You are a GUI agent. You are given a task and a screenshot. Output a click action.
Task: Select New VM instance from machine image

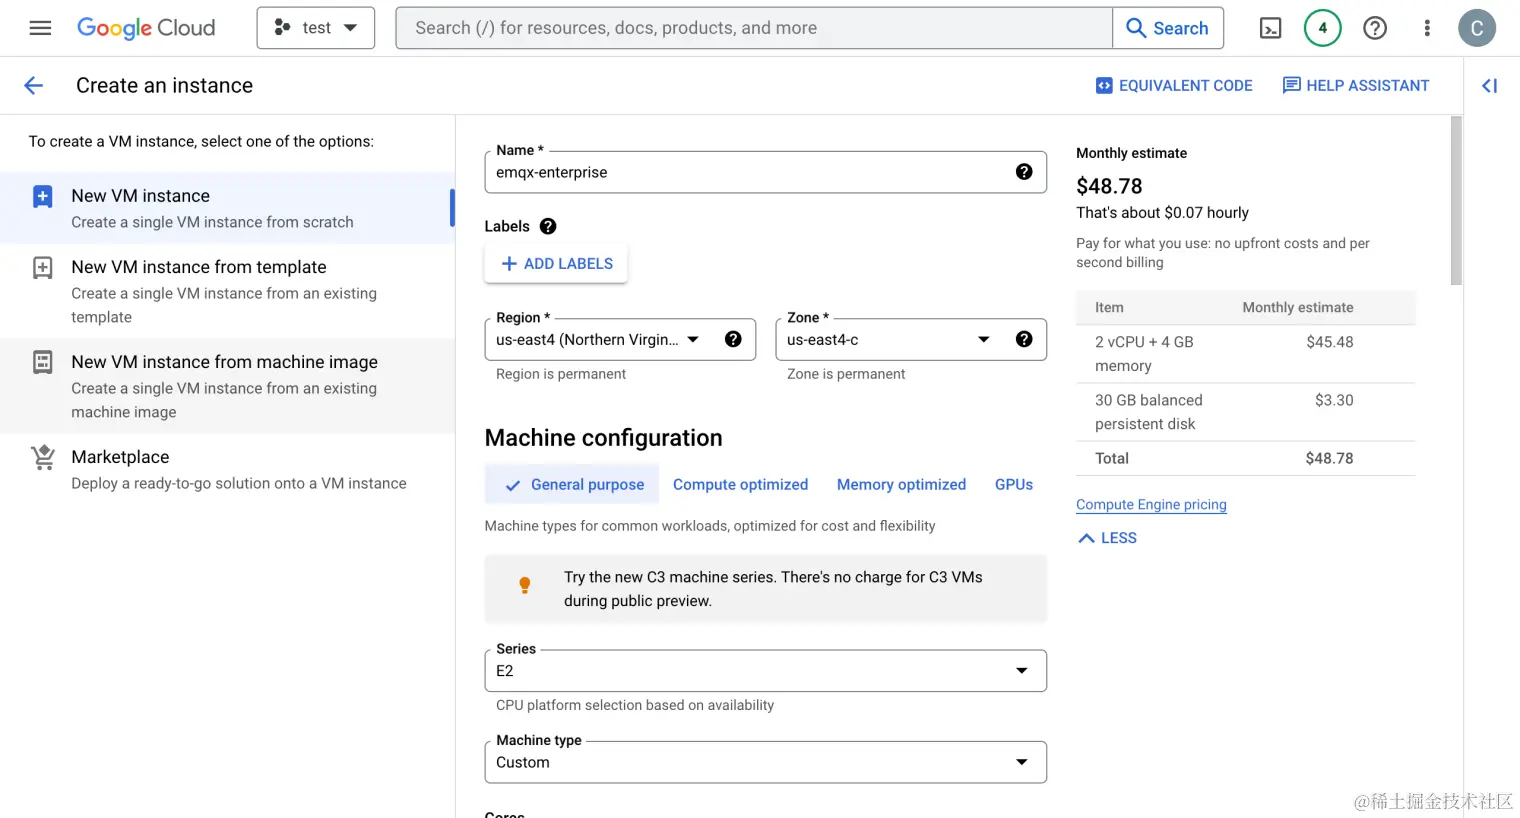[x=227, y=386]
